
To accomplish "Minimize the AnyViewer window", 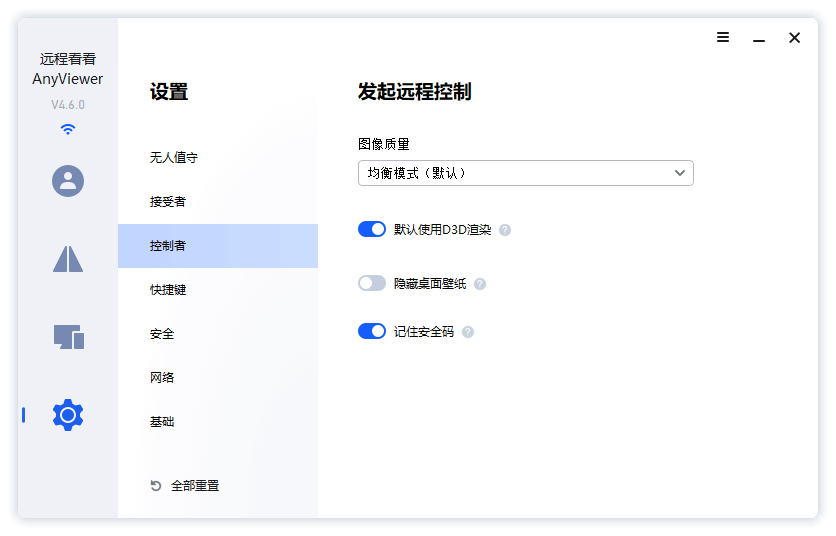I will tap(759, 38).
